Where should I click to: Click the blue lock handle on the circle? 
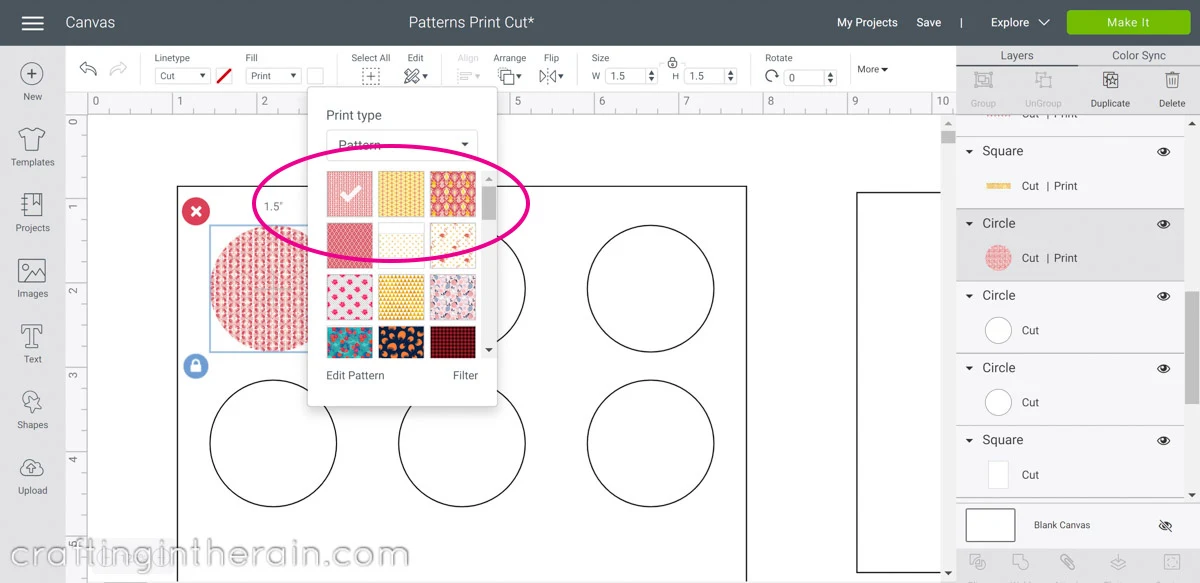(196, 366)
